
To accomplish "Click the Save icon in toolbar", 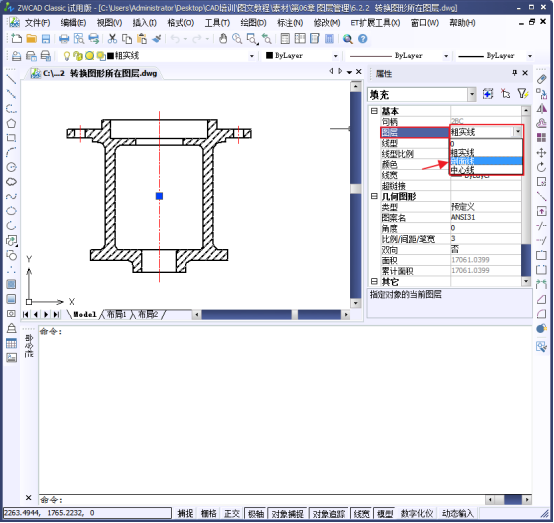I will (x=46, y=39).
